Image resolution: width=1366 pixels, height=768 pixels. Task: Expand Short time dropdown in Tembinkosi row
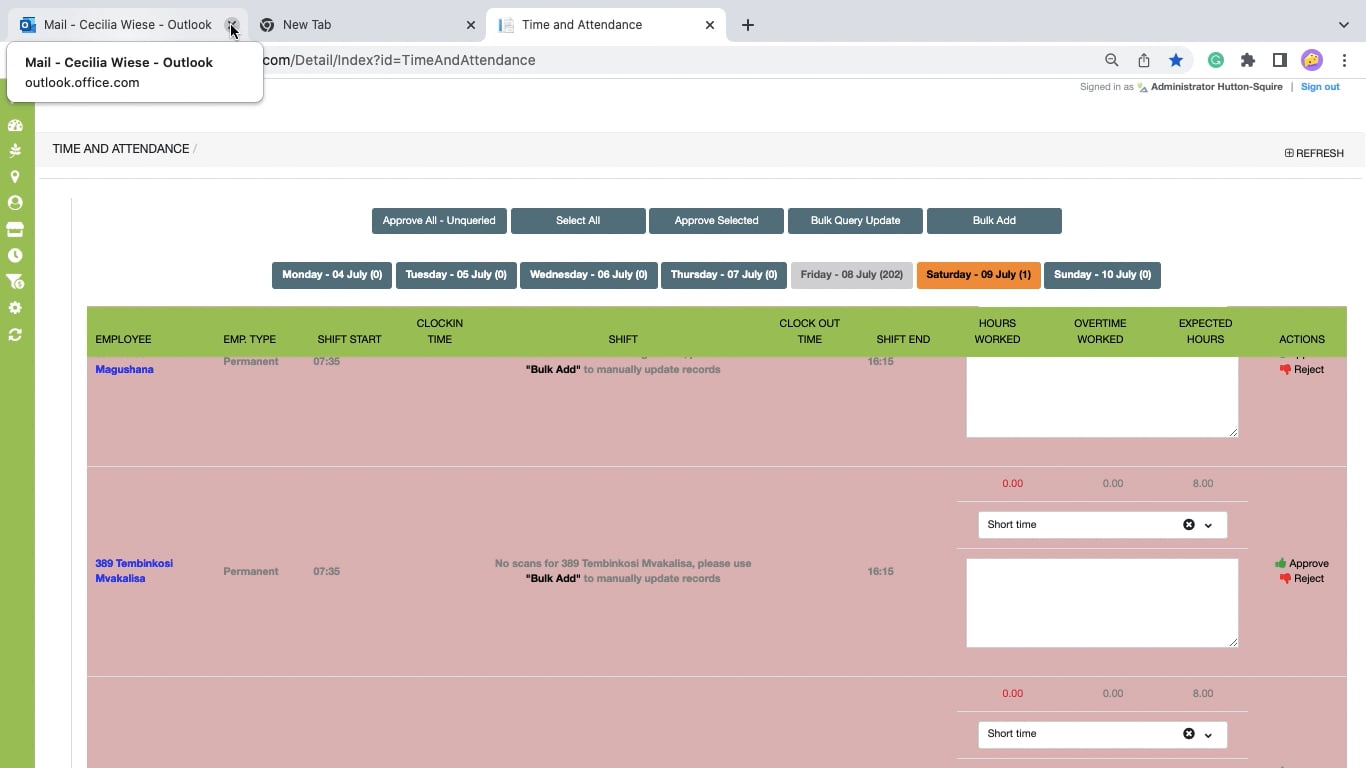1208,525
